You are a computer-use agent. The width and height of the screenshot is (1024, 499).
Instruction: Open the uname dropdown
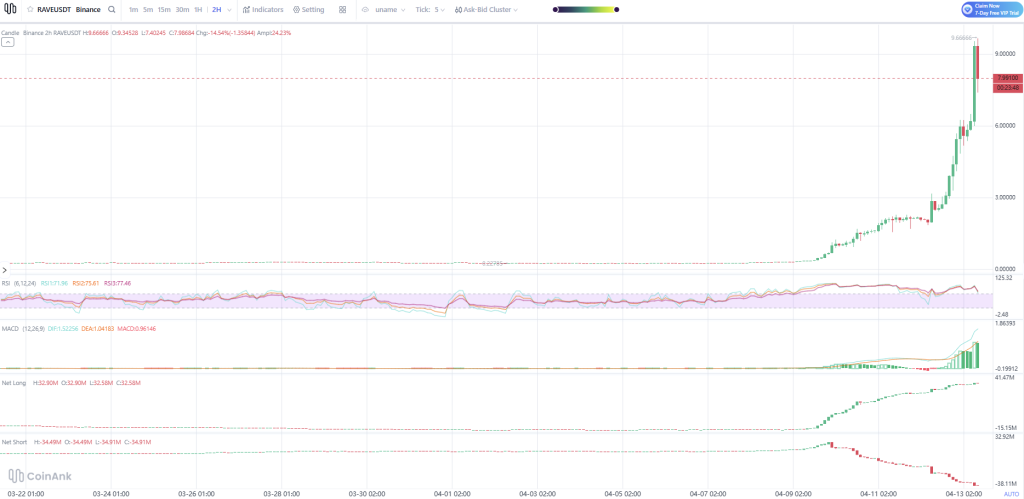coord(389,9)
